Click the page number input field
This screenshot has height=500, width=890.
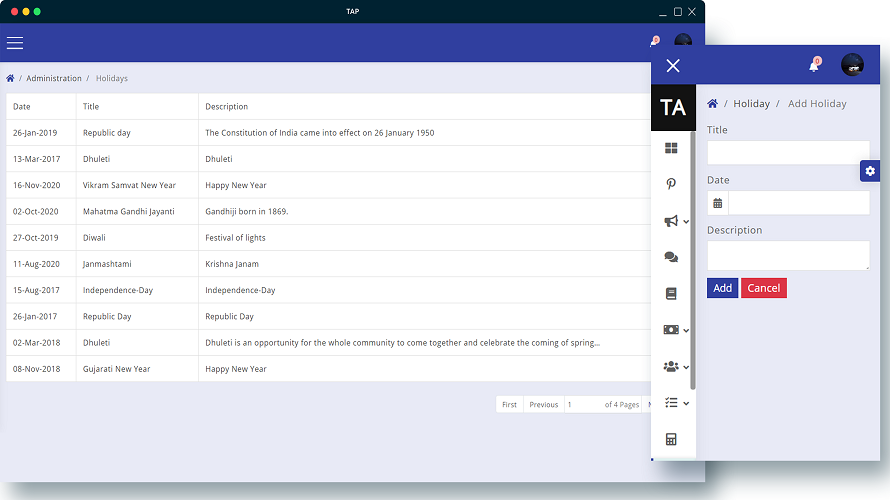click(583, 405)
